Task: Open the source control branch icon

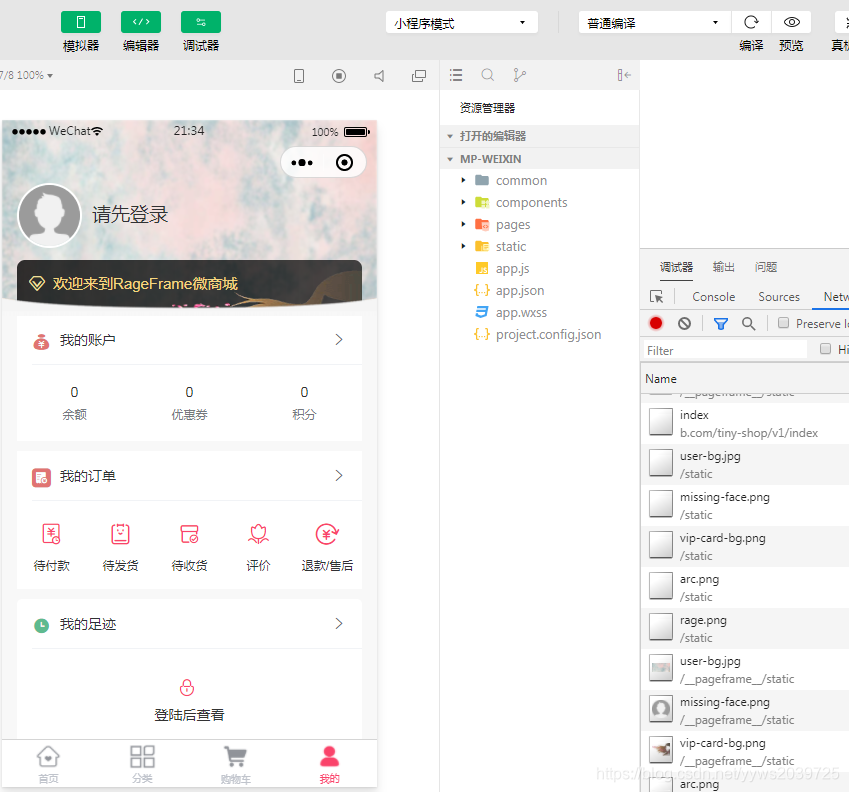Action: (x=519, y=75)
